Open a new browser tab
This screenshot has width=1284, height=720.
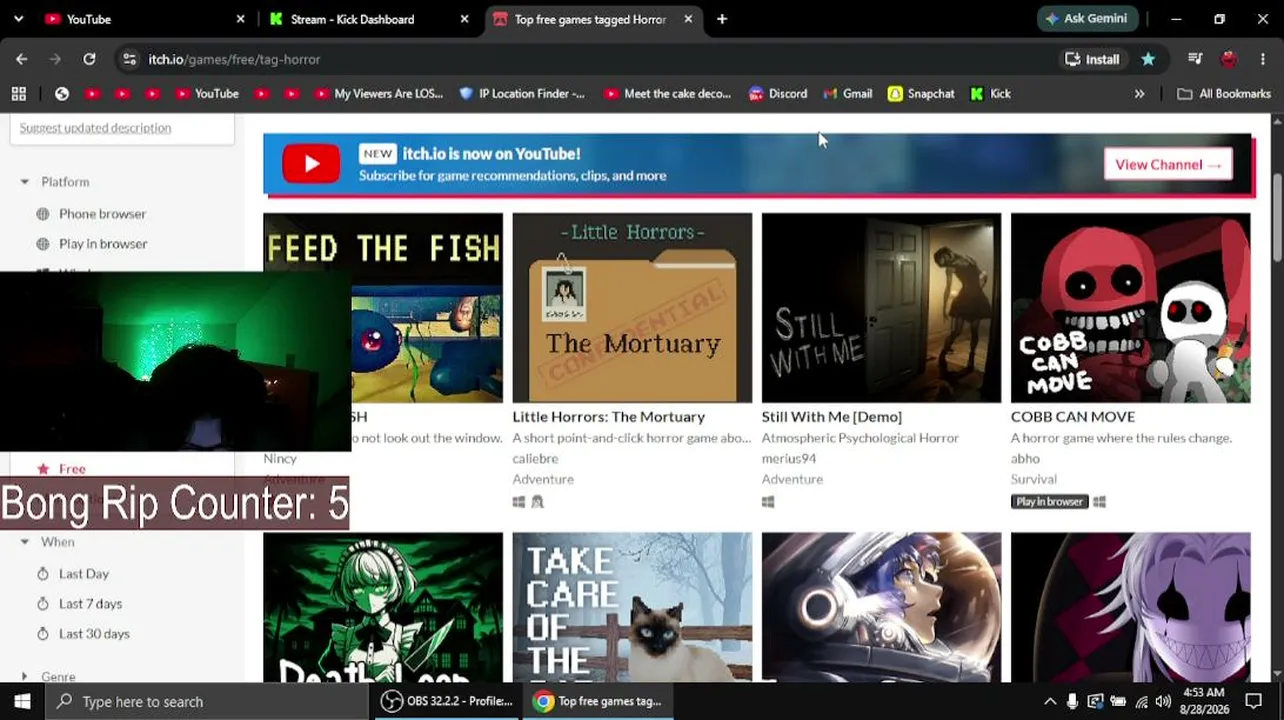(x=722, y=19)
